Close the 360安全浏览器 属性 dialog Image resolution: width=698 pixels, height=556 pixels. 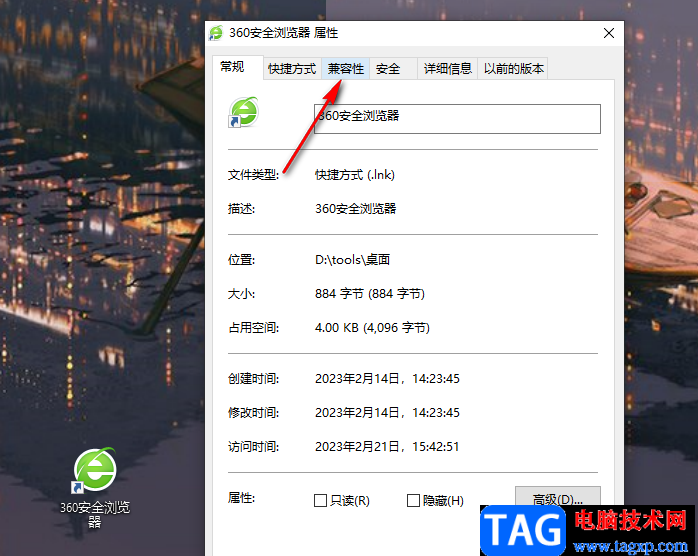609,33
